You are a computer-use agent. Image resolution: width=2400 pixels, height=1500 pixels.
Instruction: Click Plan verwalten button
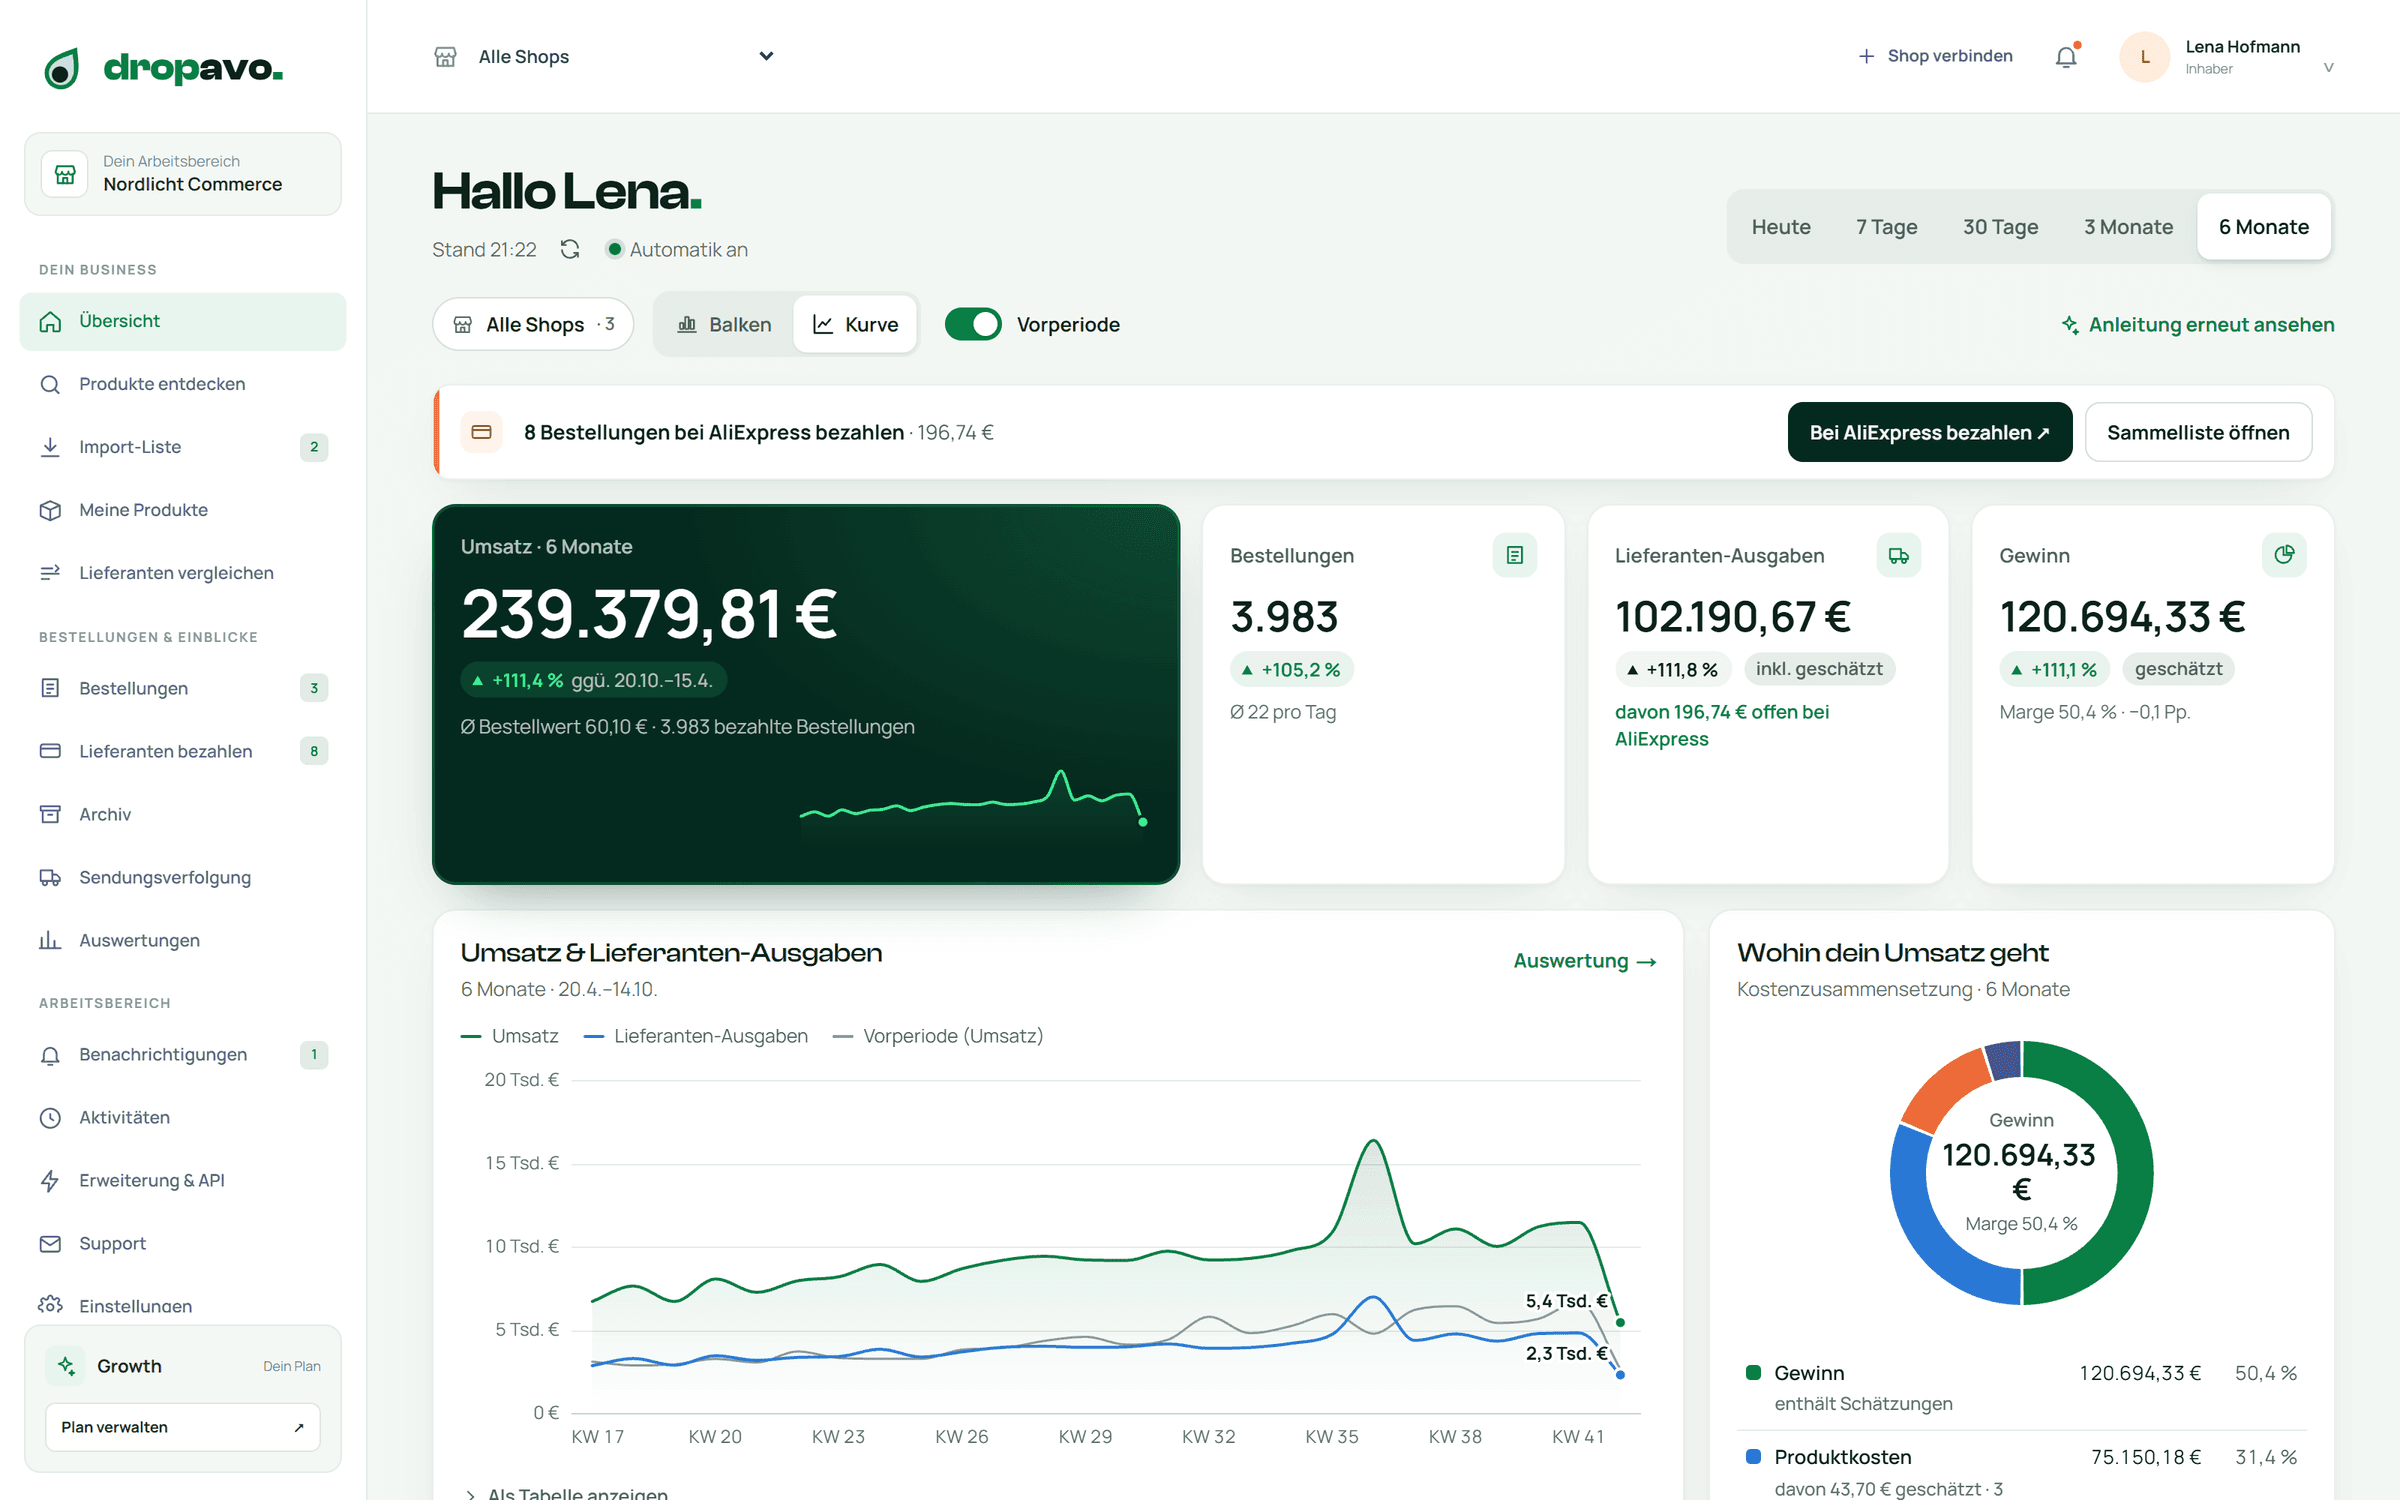(183, 1427)
